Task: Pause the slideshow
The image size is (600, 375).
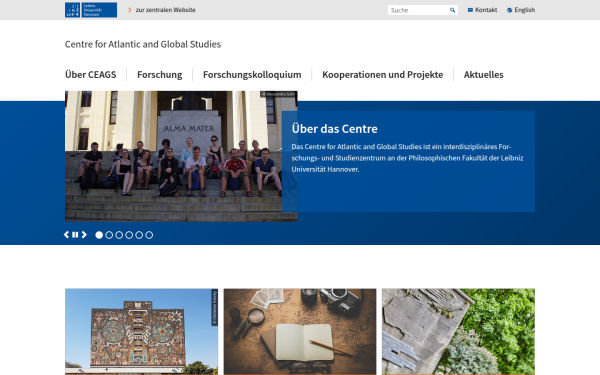Action: (75, 235)
